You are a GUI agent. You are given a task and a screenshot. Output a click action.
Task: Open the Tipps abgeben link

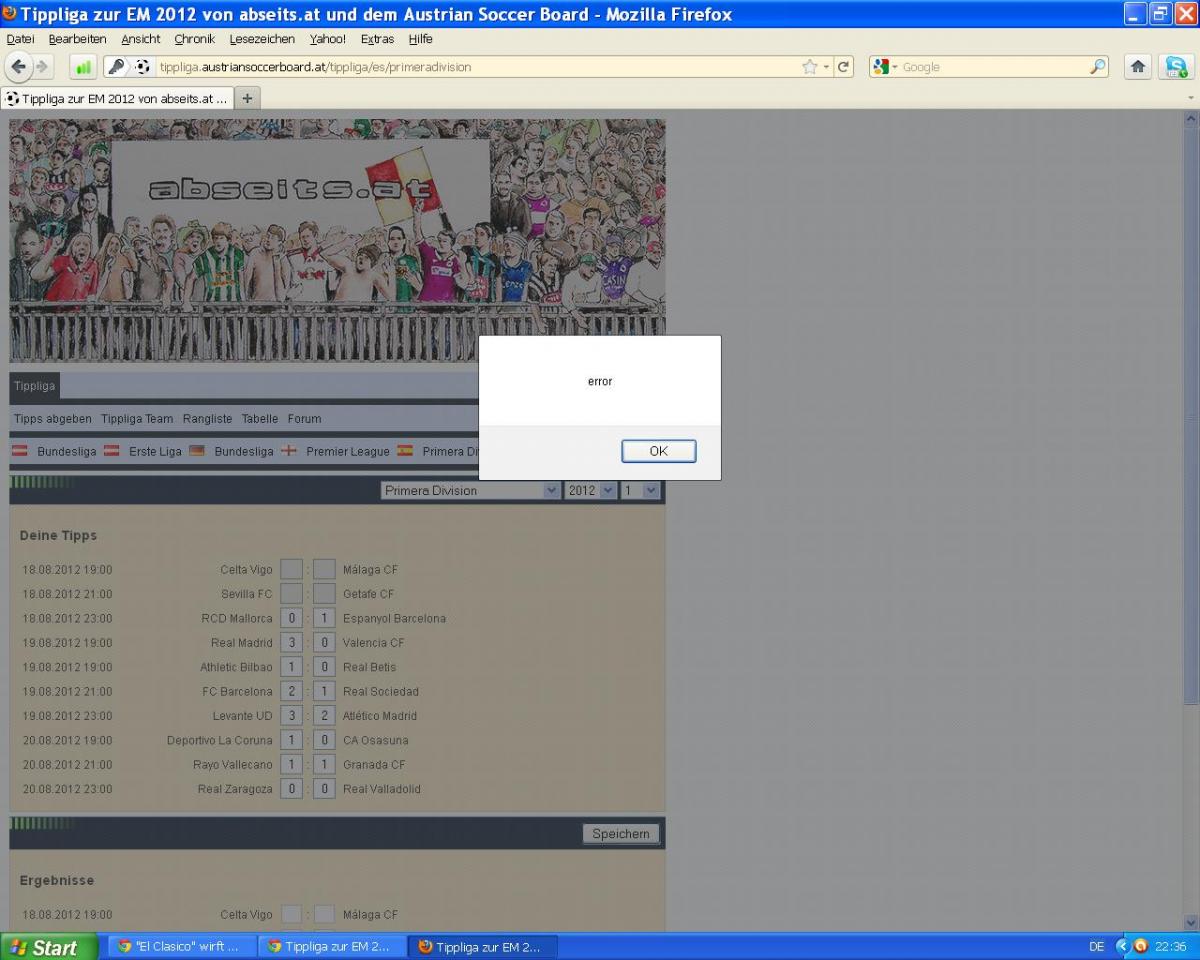pos(53,419)
